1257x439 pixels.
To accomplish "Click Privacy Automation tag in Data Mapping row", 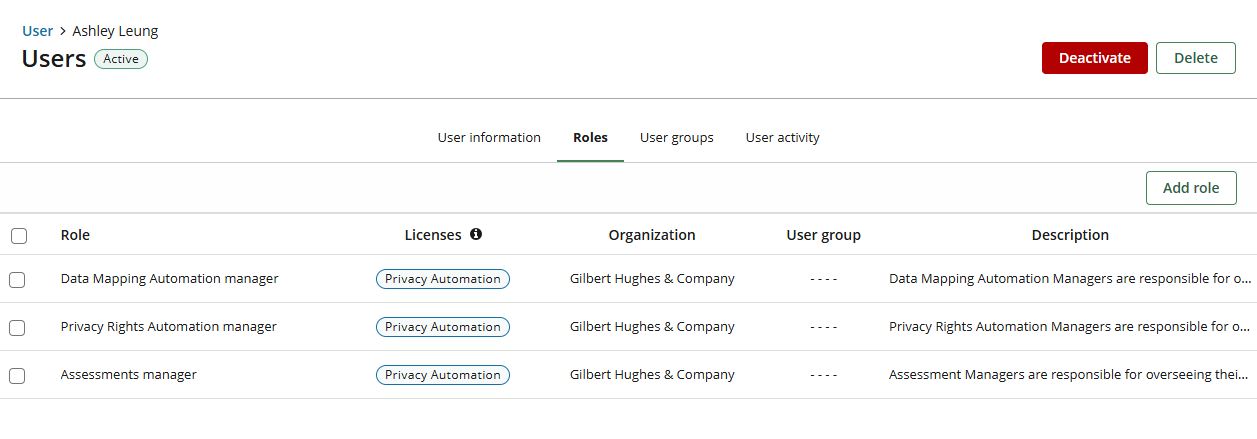I will pyautogui.click(x=443, y=279).
